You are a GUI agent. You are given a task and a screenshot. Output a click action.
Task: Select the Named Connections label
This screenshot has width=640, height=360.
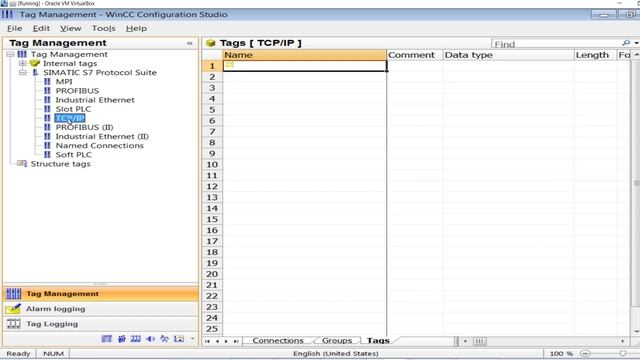(x=100, y=145)
